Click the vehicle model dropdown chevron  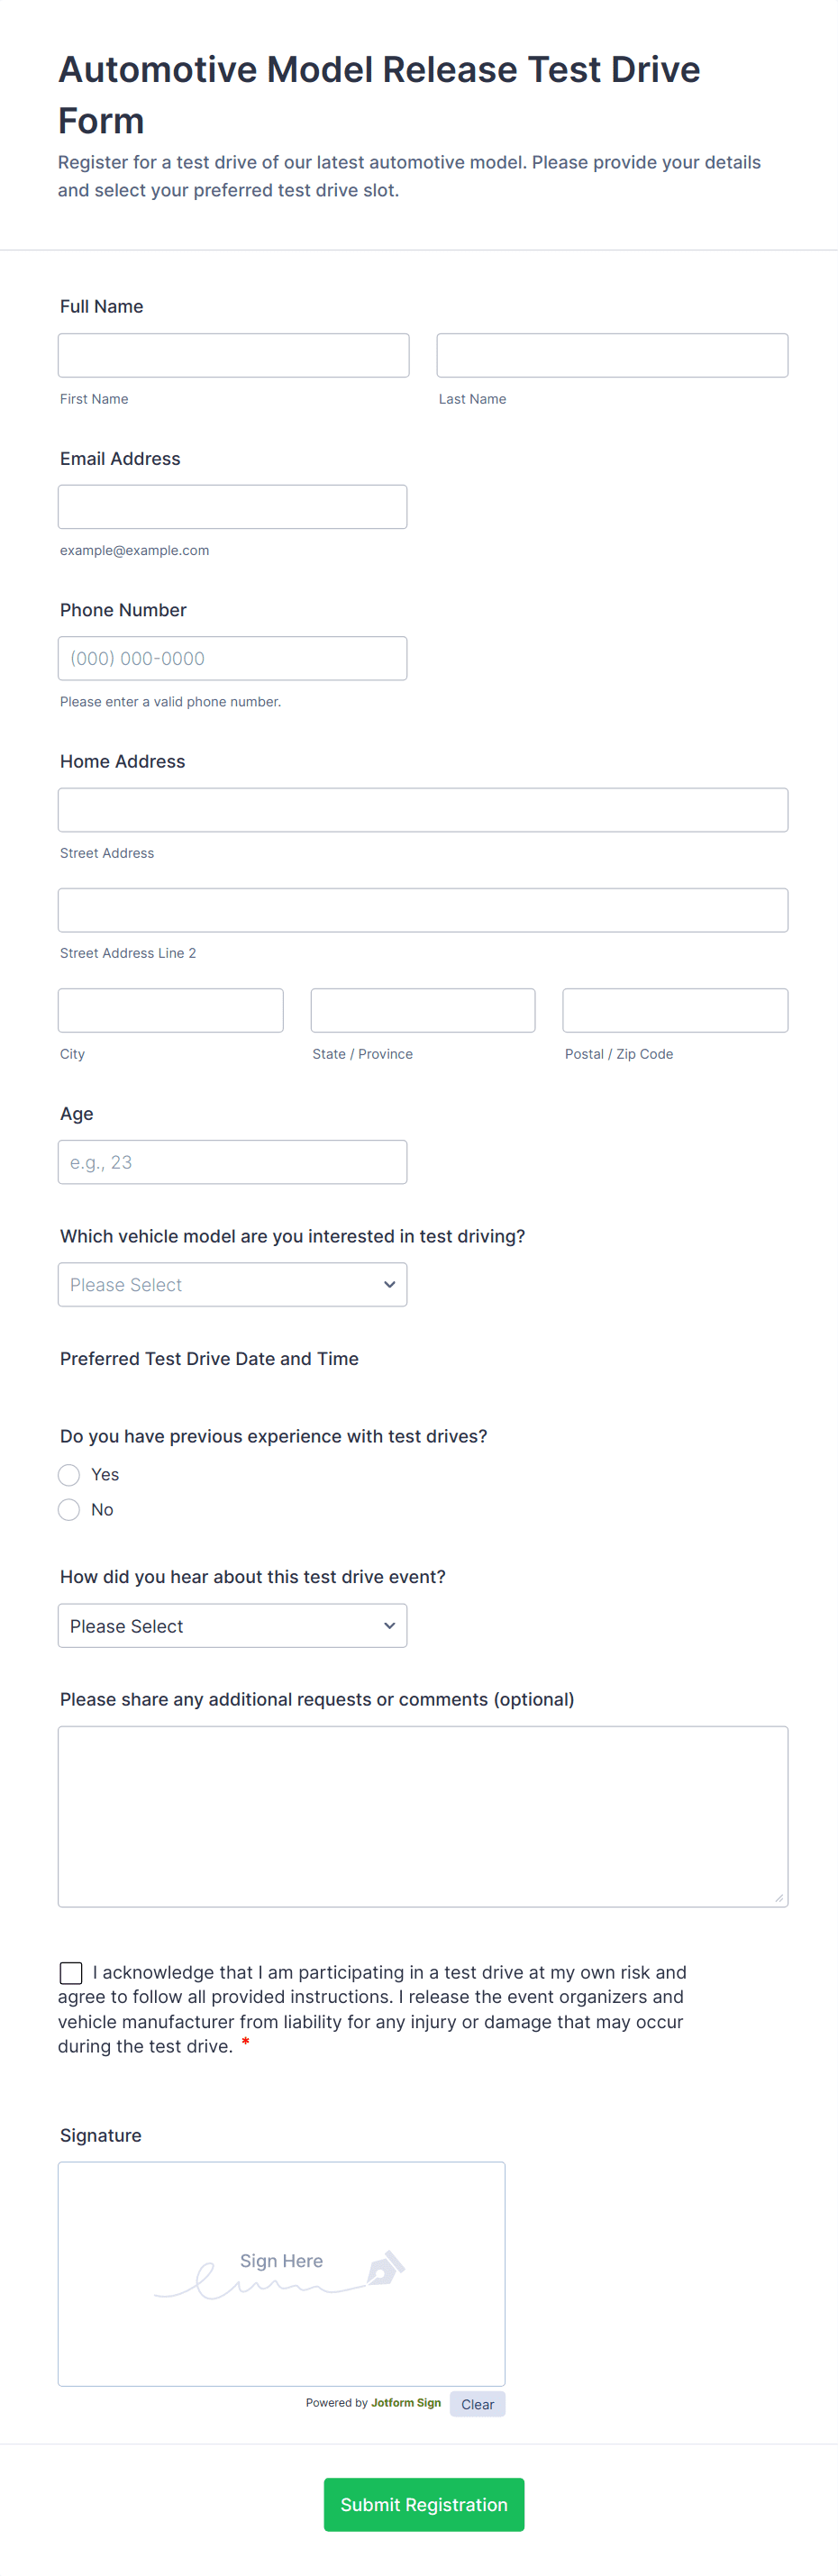coord(389,1284)
